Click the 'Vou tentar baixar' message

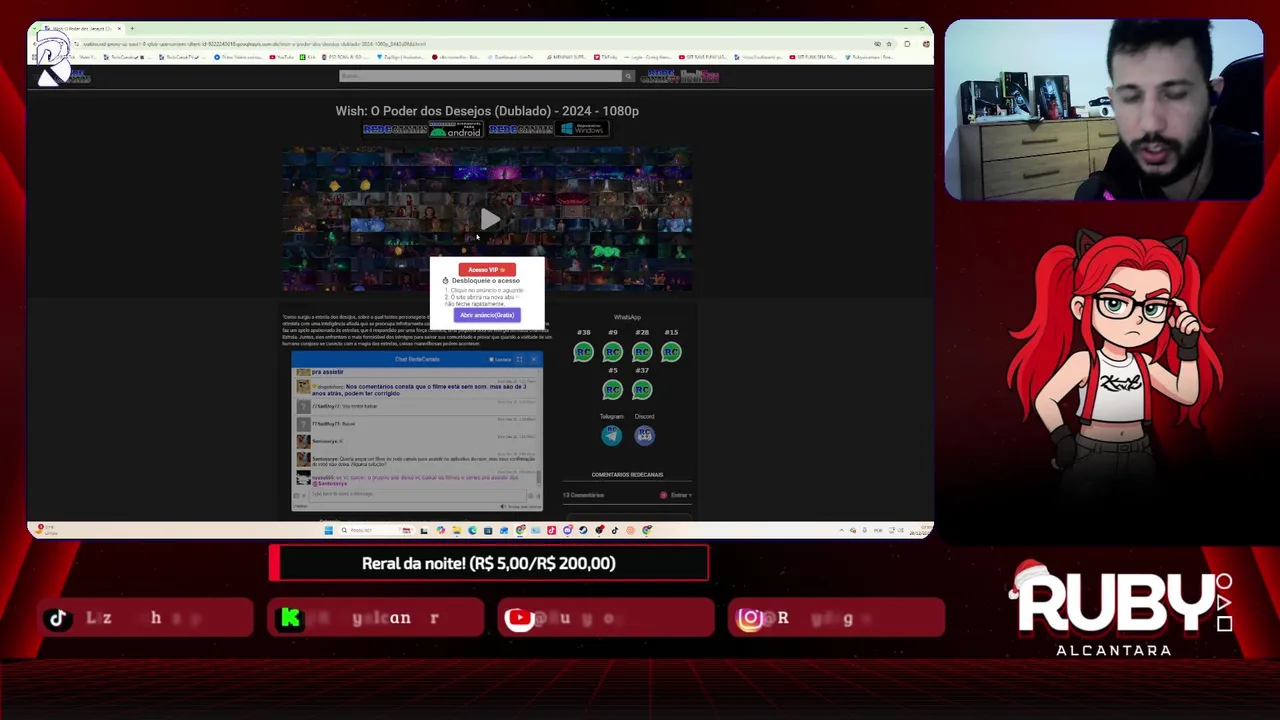coord(360,406)
